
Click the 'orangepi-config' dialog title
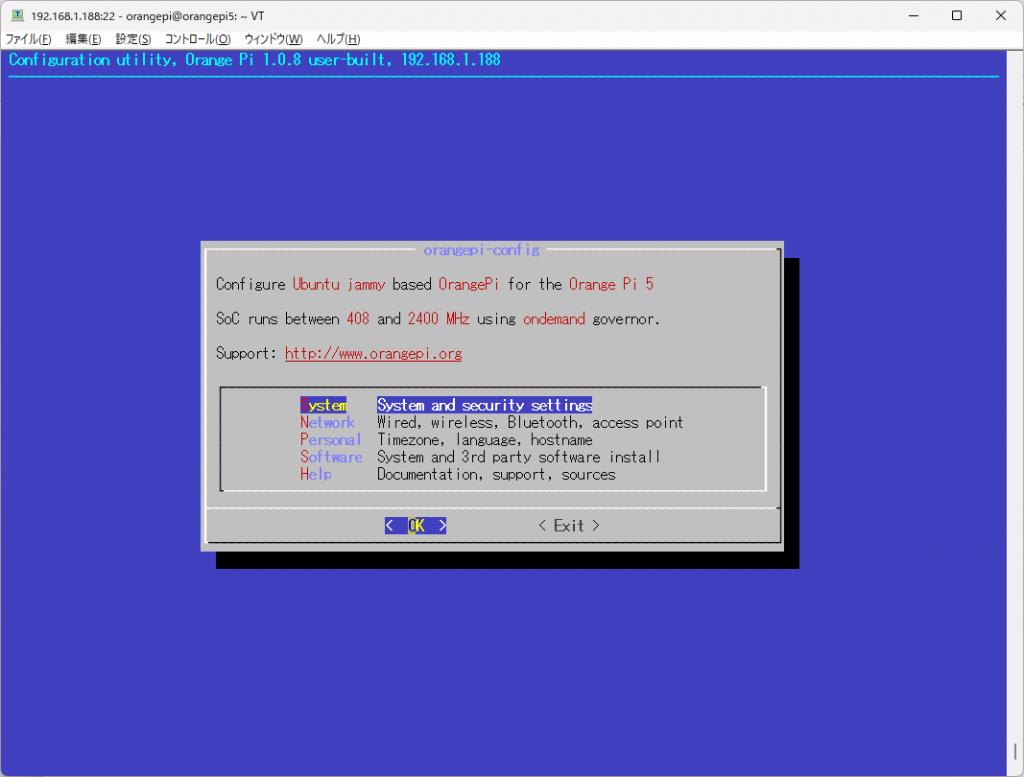(481, 250)
